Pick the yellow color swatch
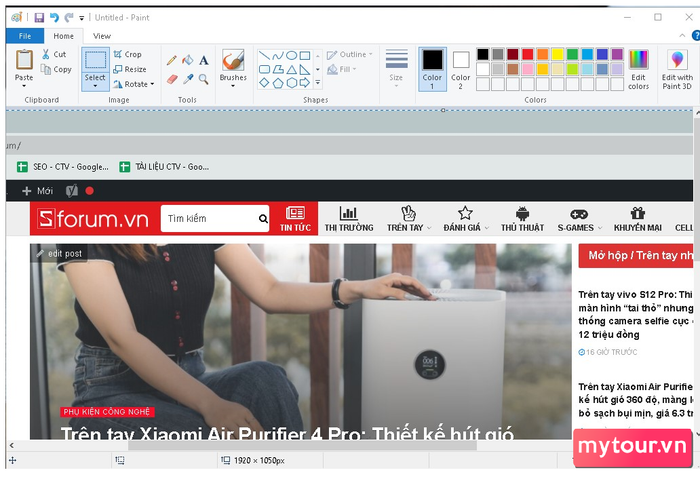This screenshot has height=477, width=700. [x=557, y=54]
